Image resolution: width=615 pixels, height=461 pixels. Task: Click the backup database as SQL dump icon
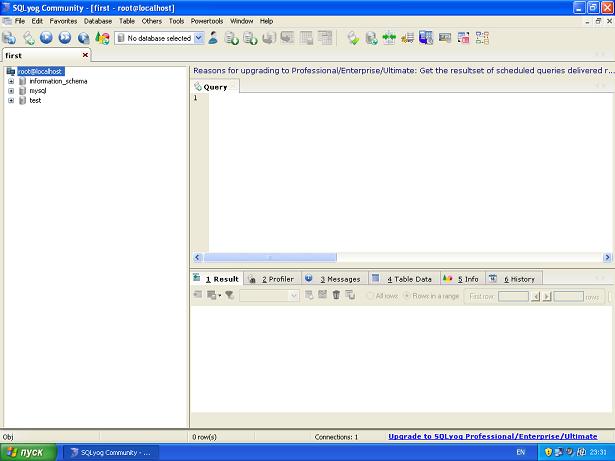pyautogui.click(x=250, y=38)
